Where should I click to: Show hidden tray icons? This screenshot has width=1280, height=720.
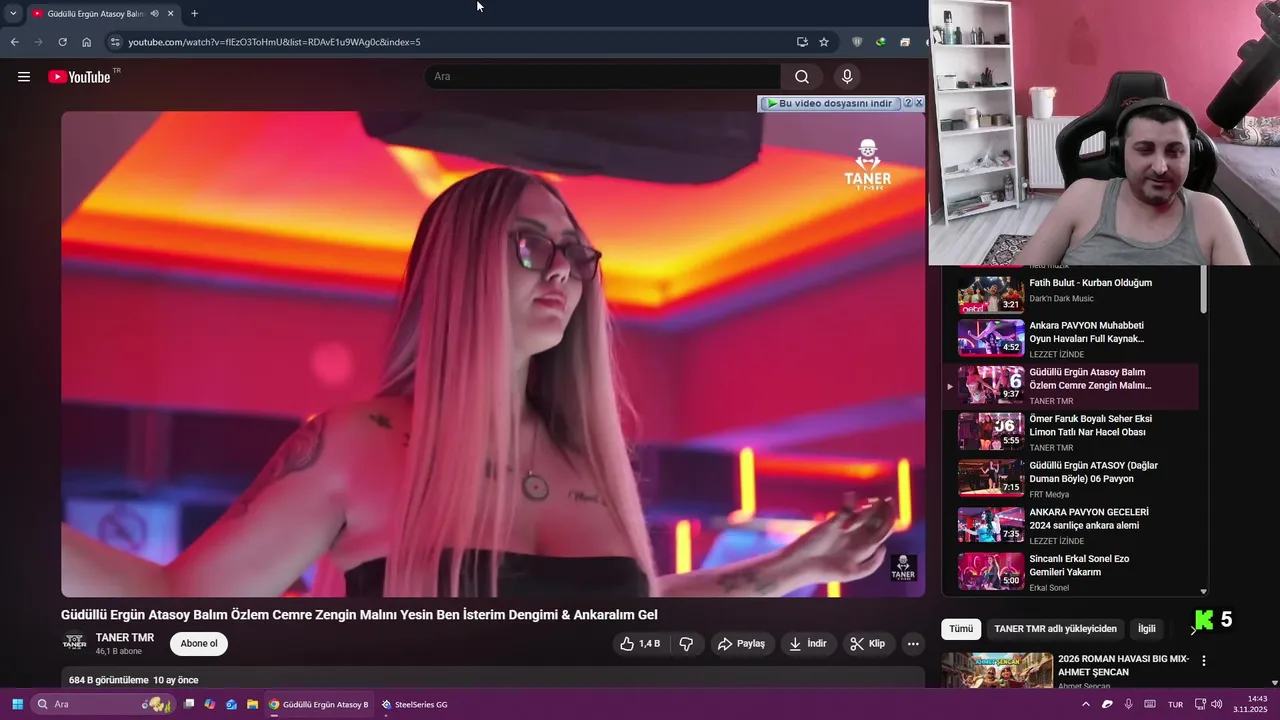[x=1086, y=704]
